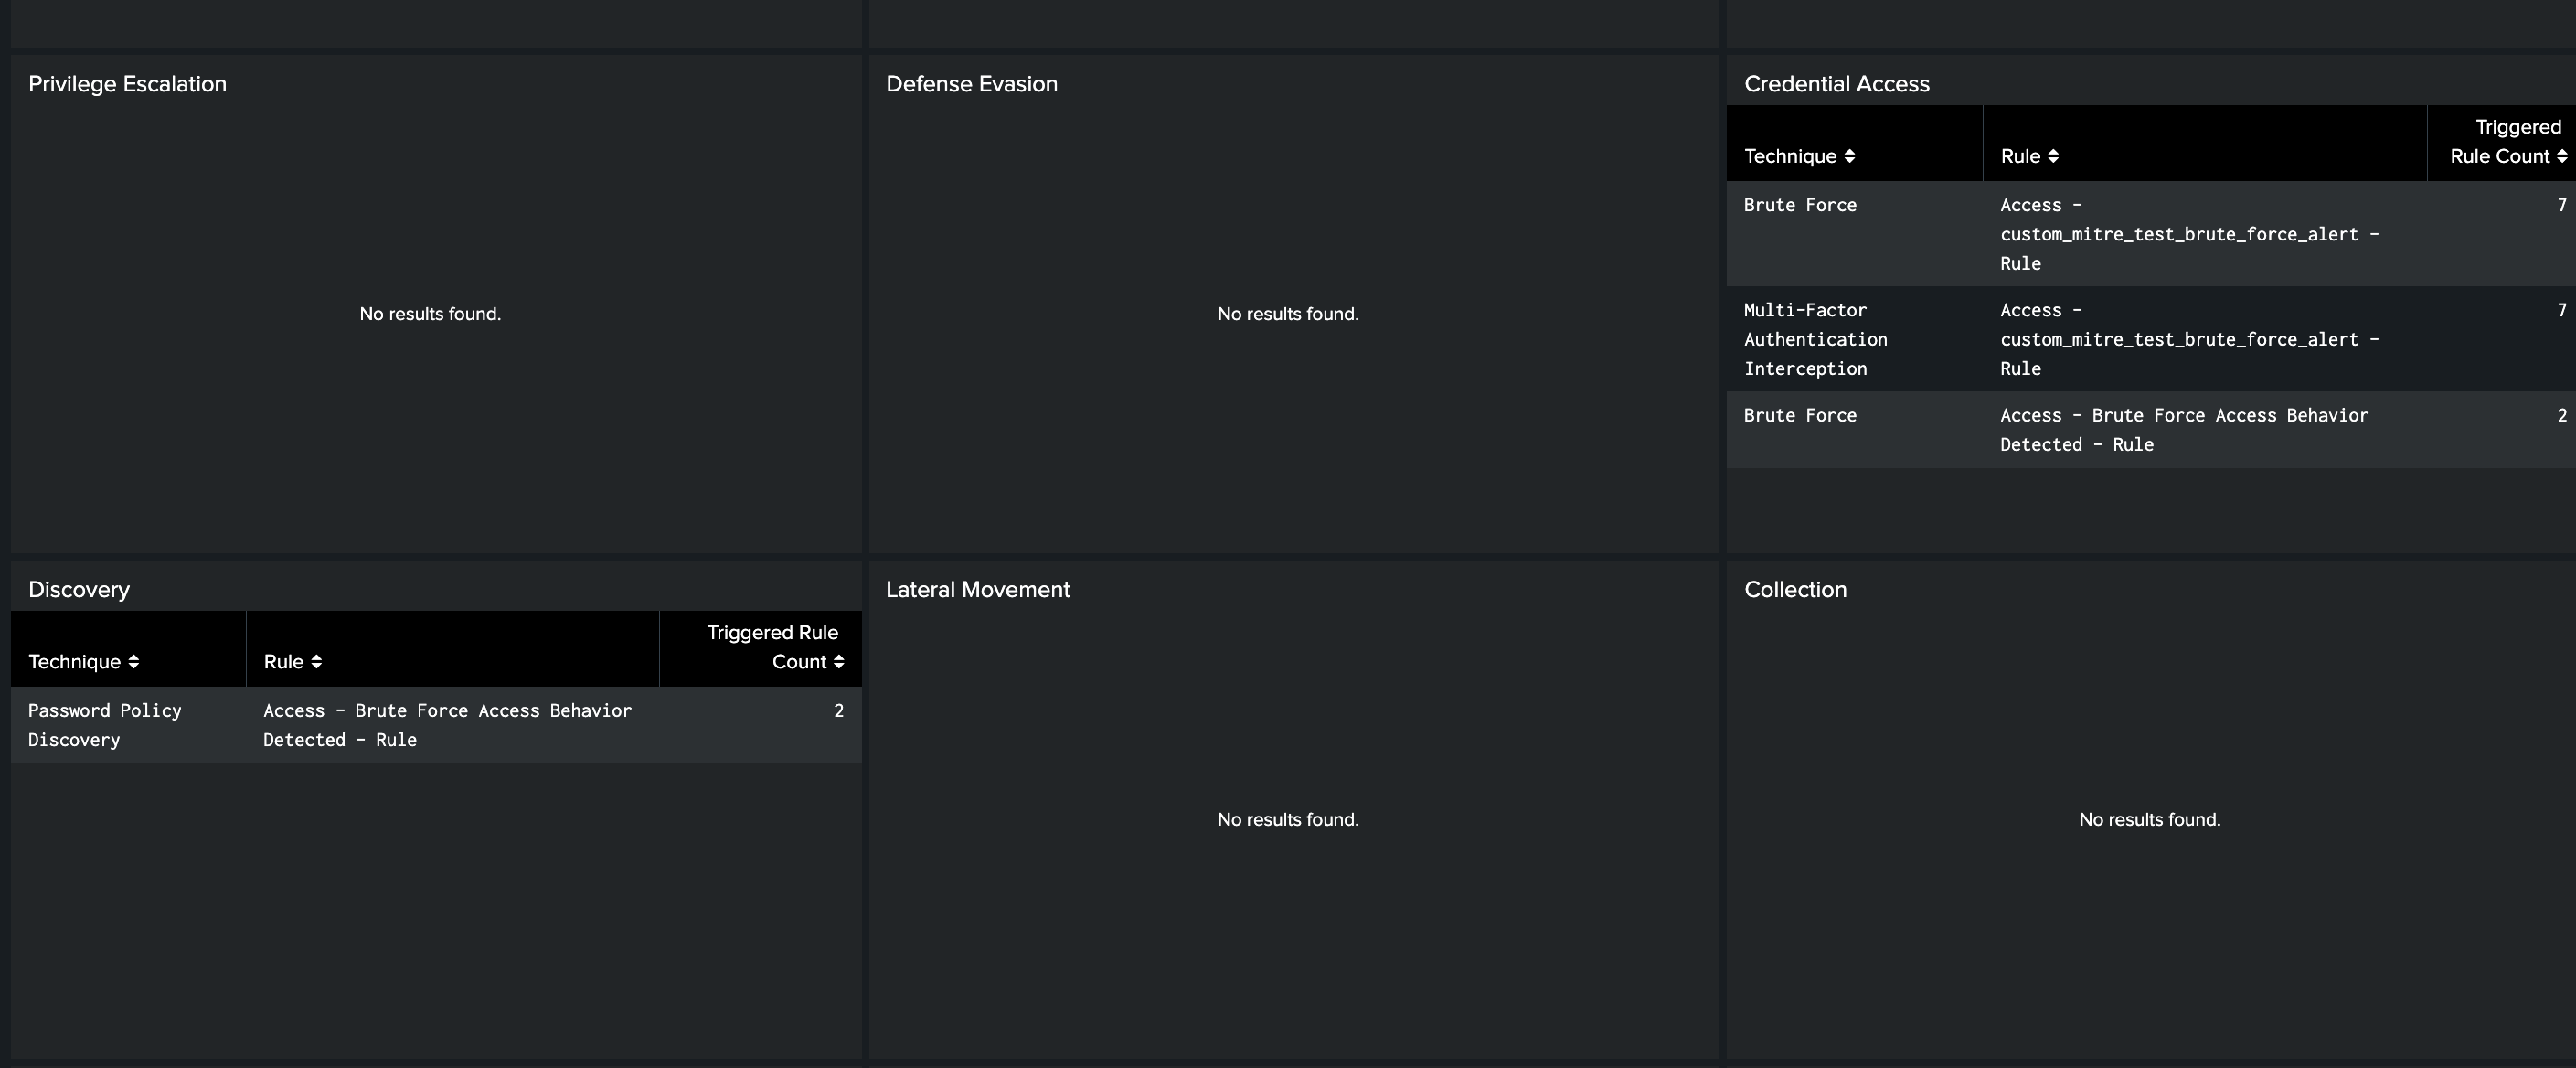The image size is (2576, 1068).
Task: Click Triggered Rule Count sort arrows, Credential Access
Action: point(2561,156)
